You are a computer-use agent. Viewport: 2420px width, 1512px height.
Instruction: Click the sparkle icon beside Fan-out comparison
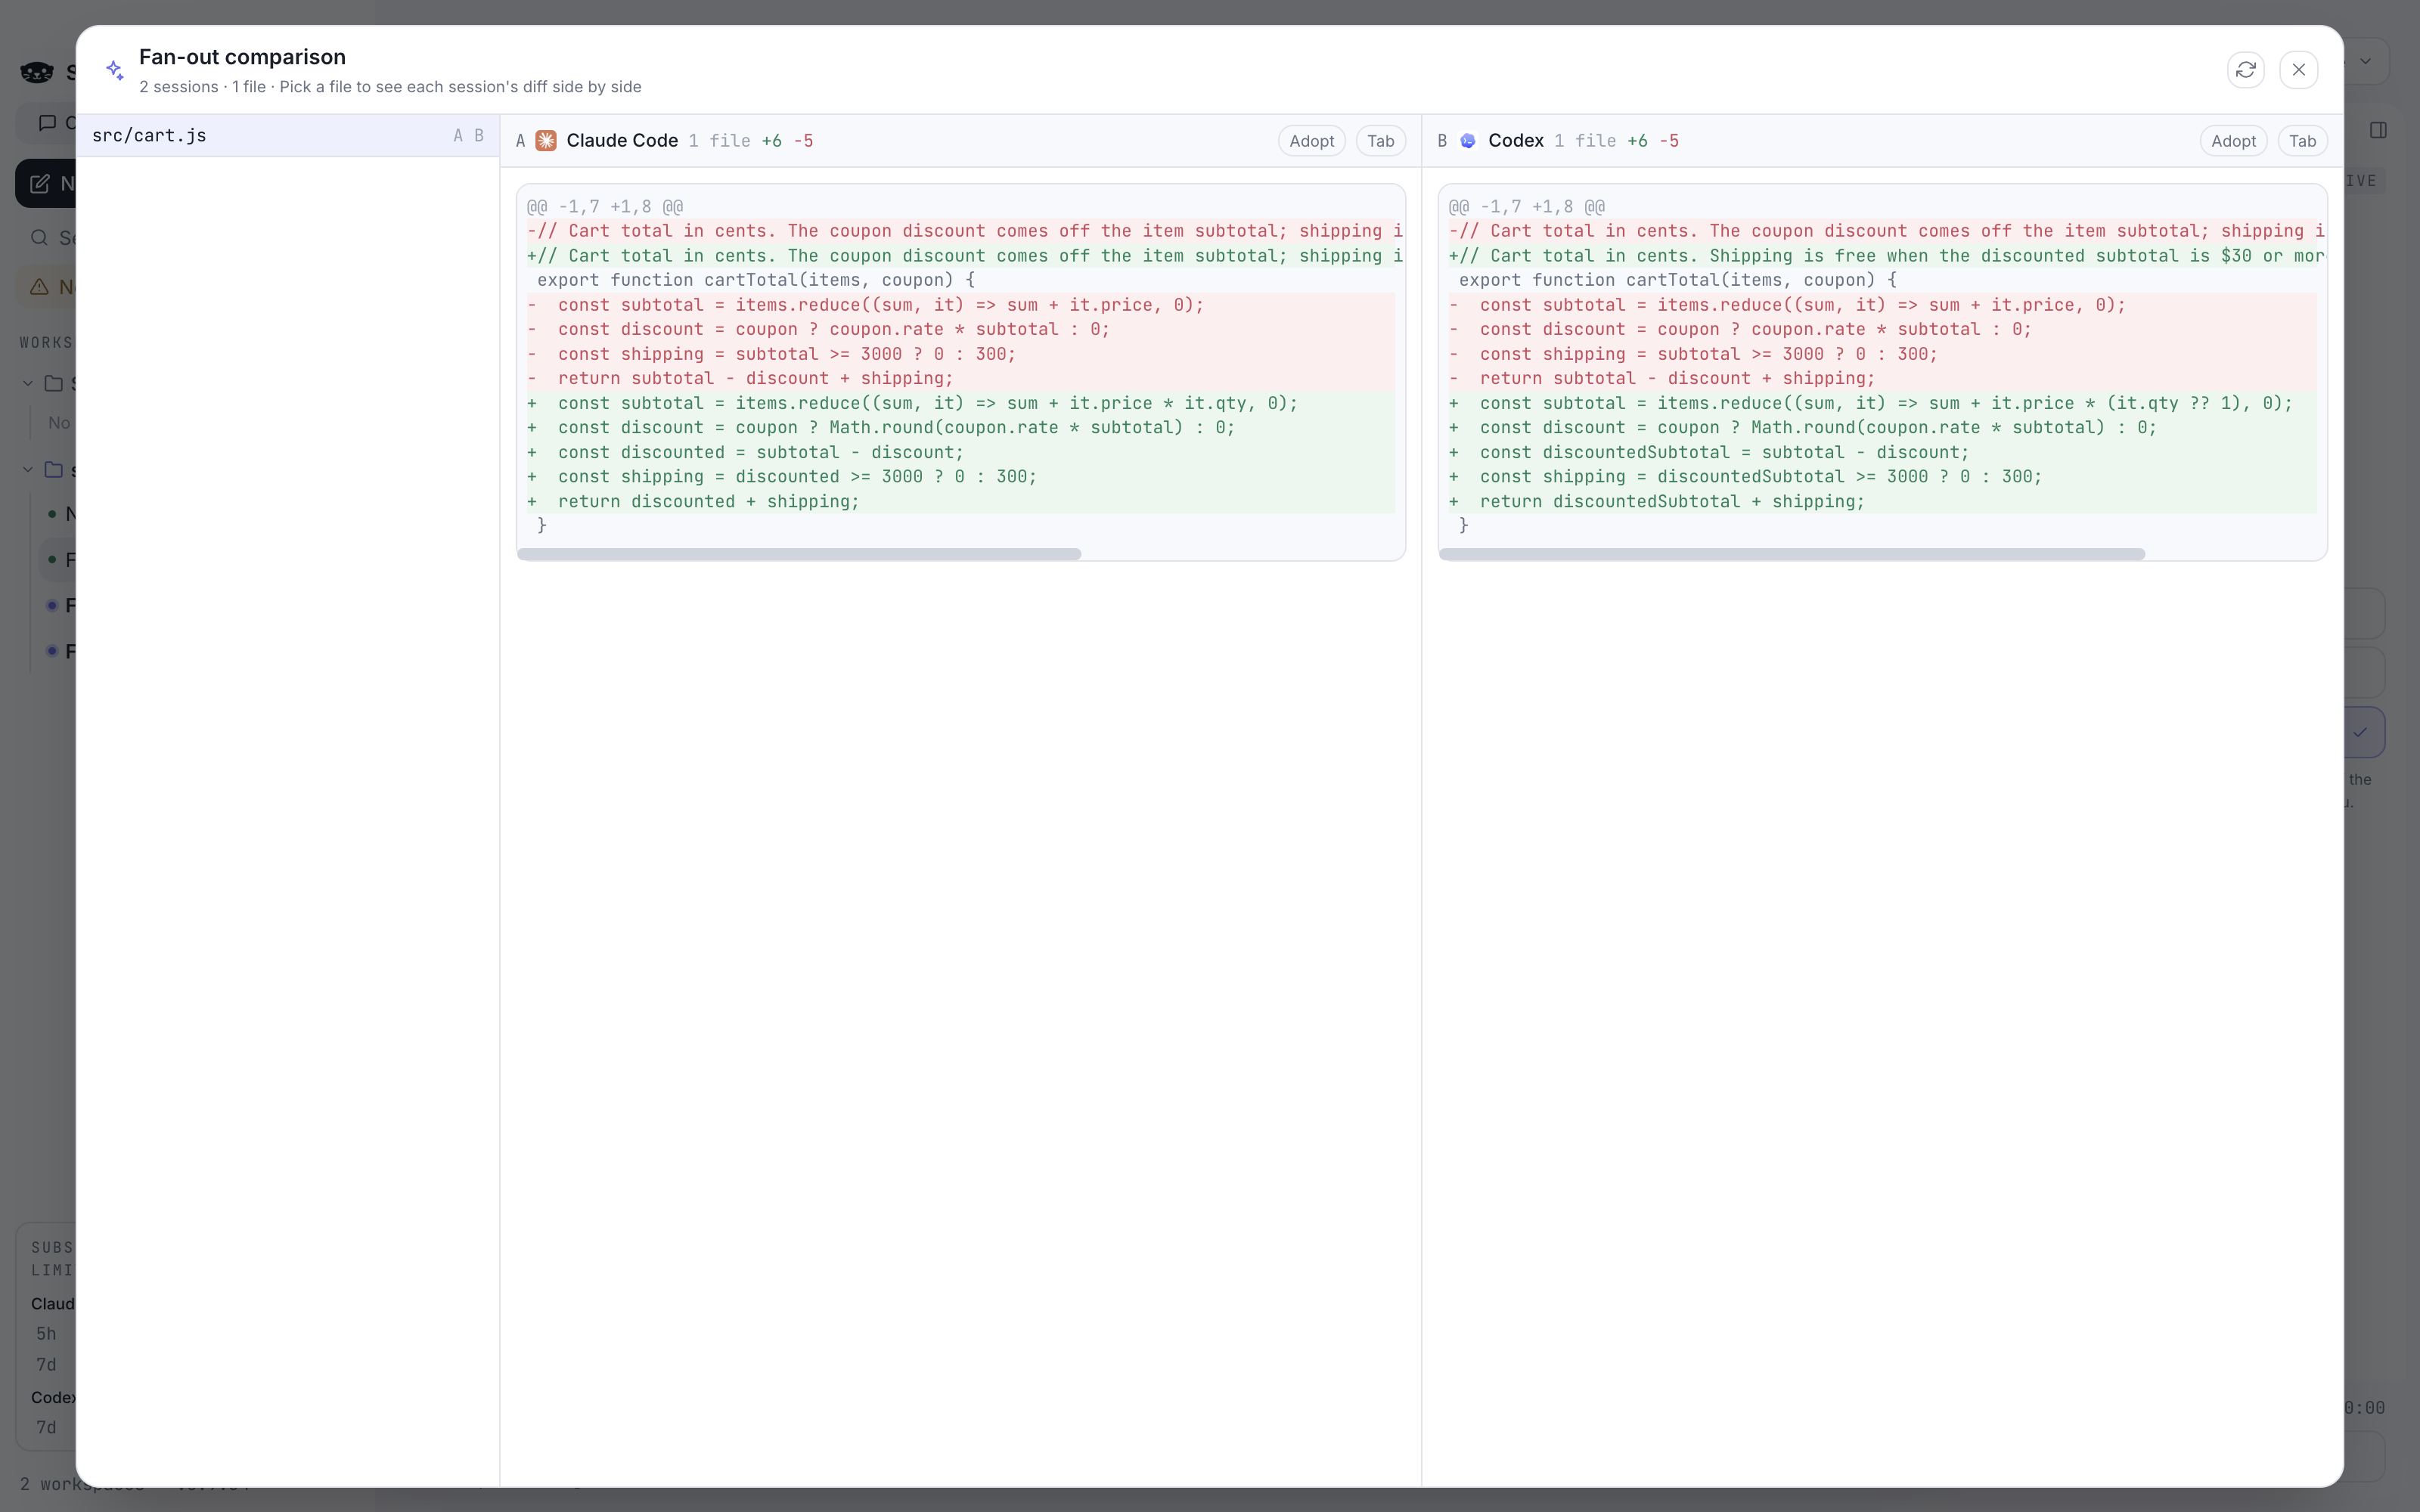pos(115,70)
